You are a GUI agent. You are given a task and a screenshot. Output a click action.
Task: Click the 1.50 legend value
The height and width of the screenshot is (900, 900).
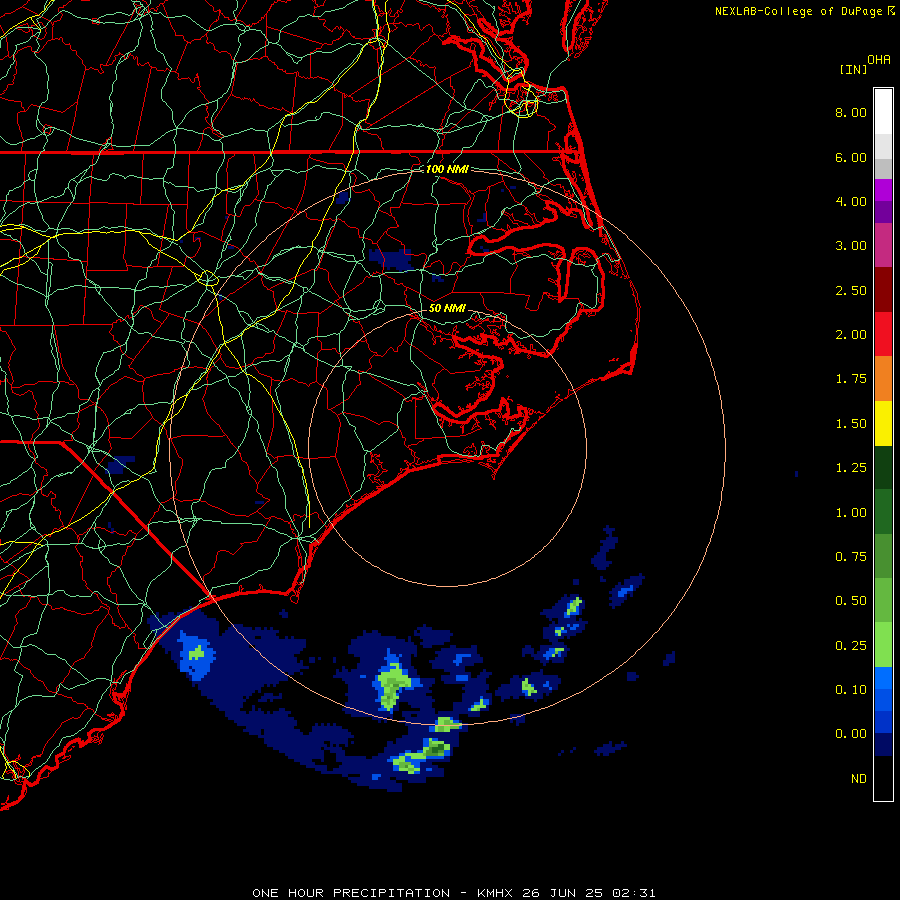point(851,424)
